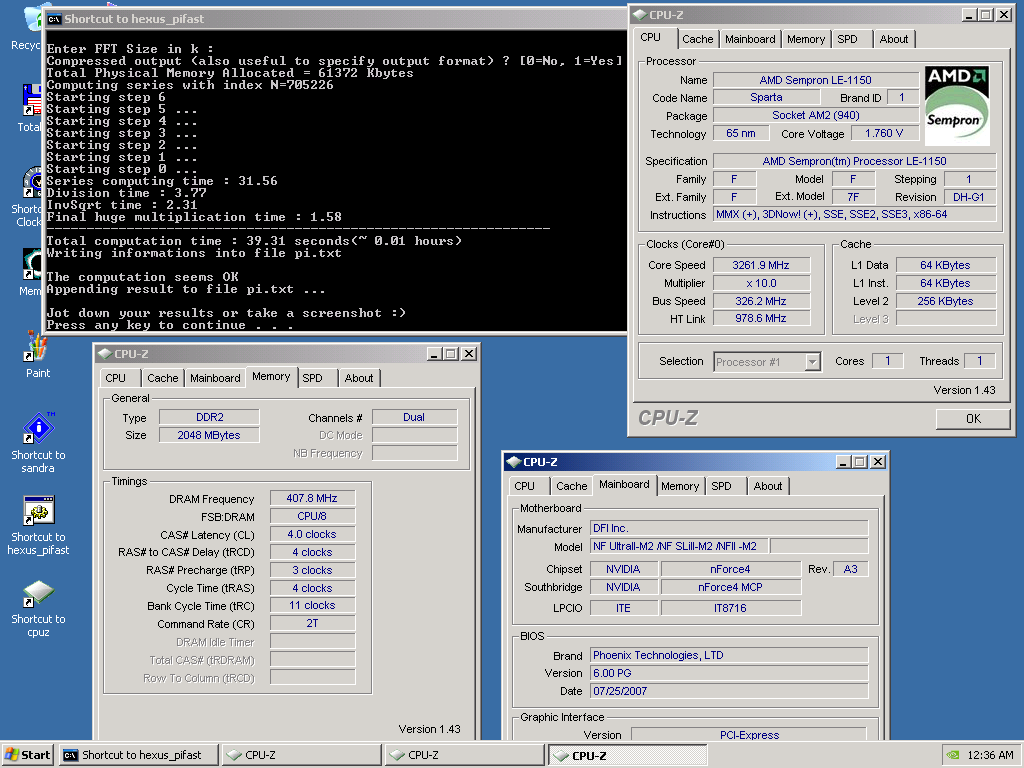Click the FSB:DRAM value CPU/8
The image size is (1024, 768).
312,516
